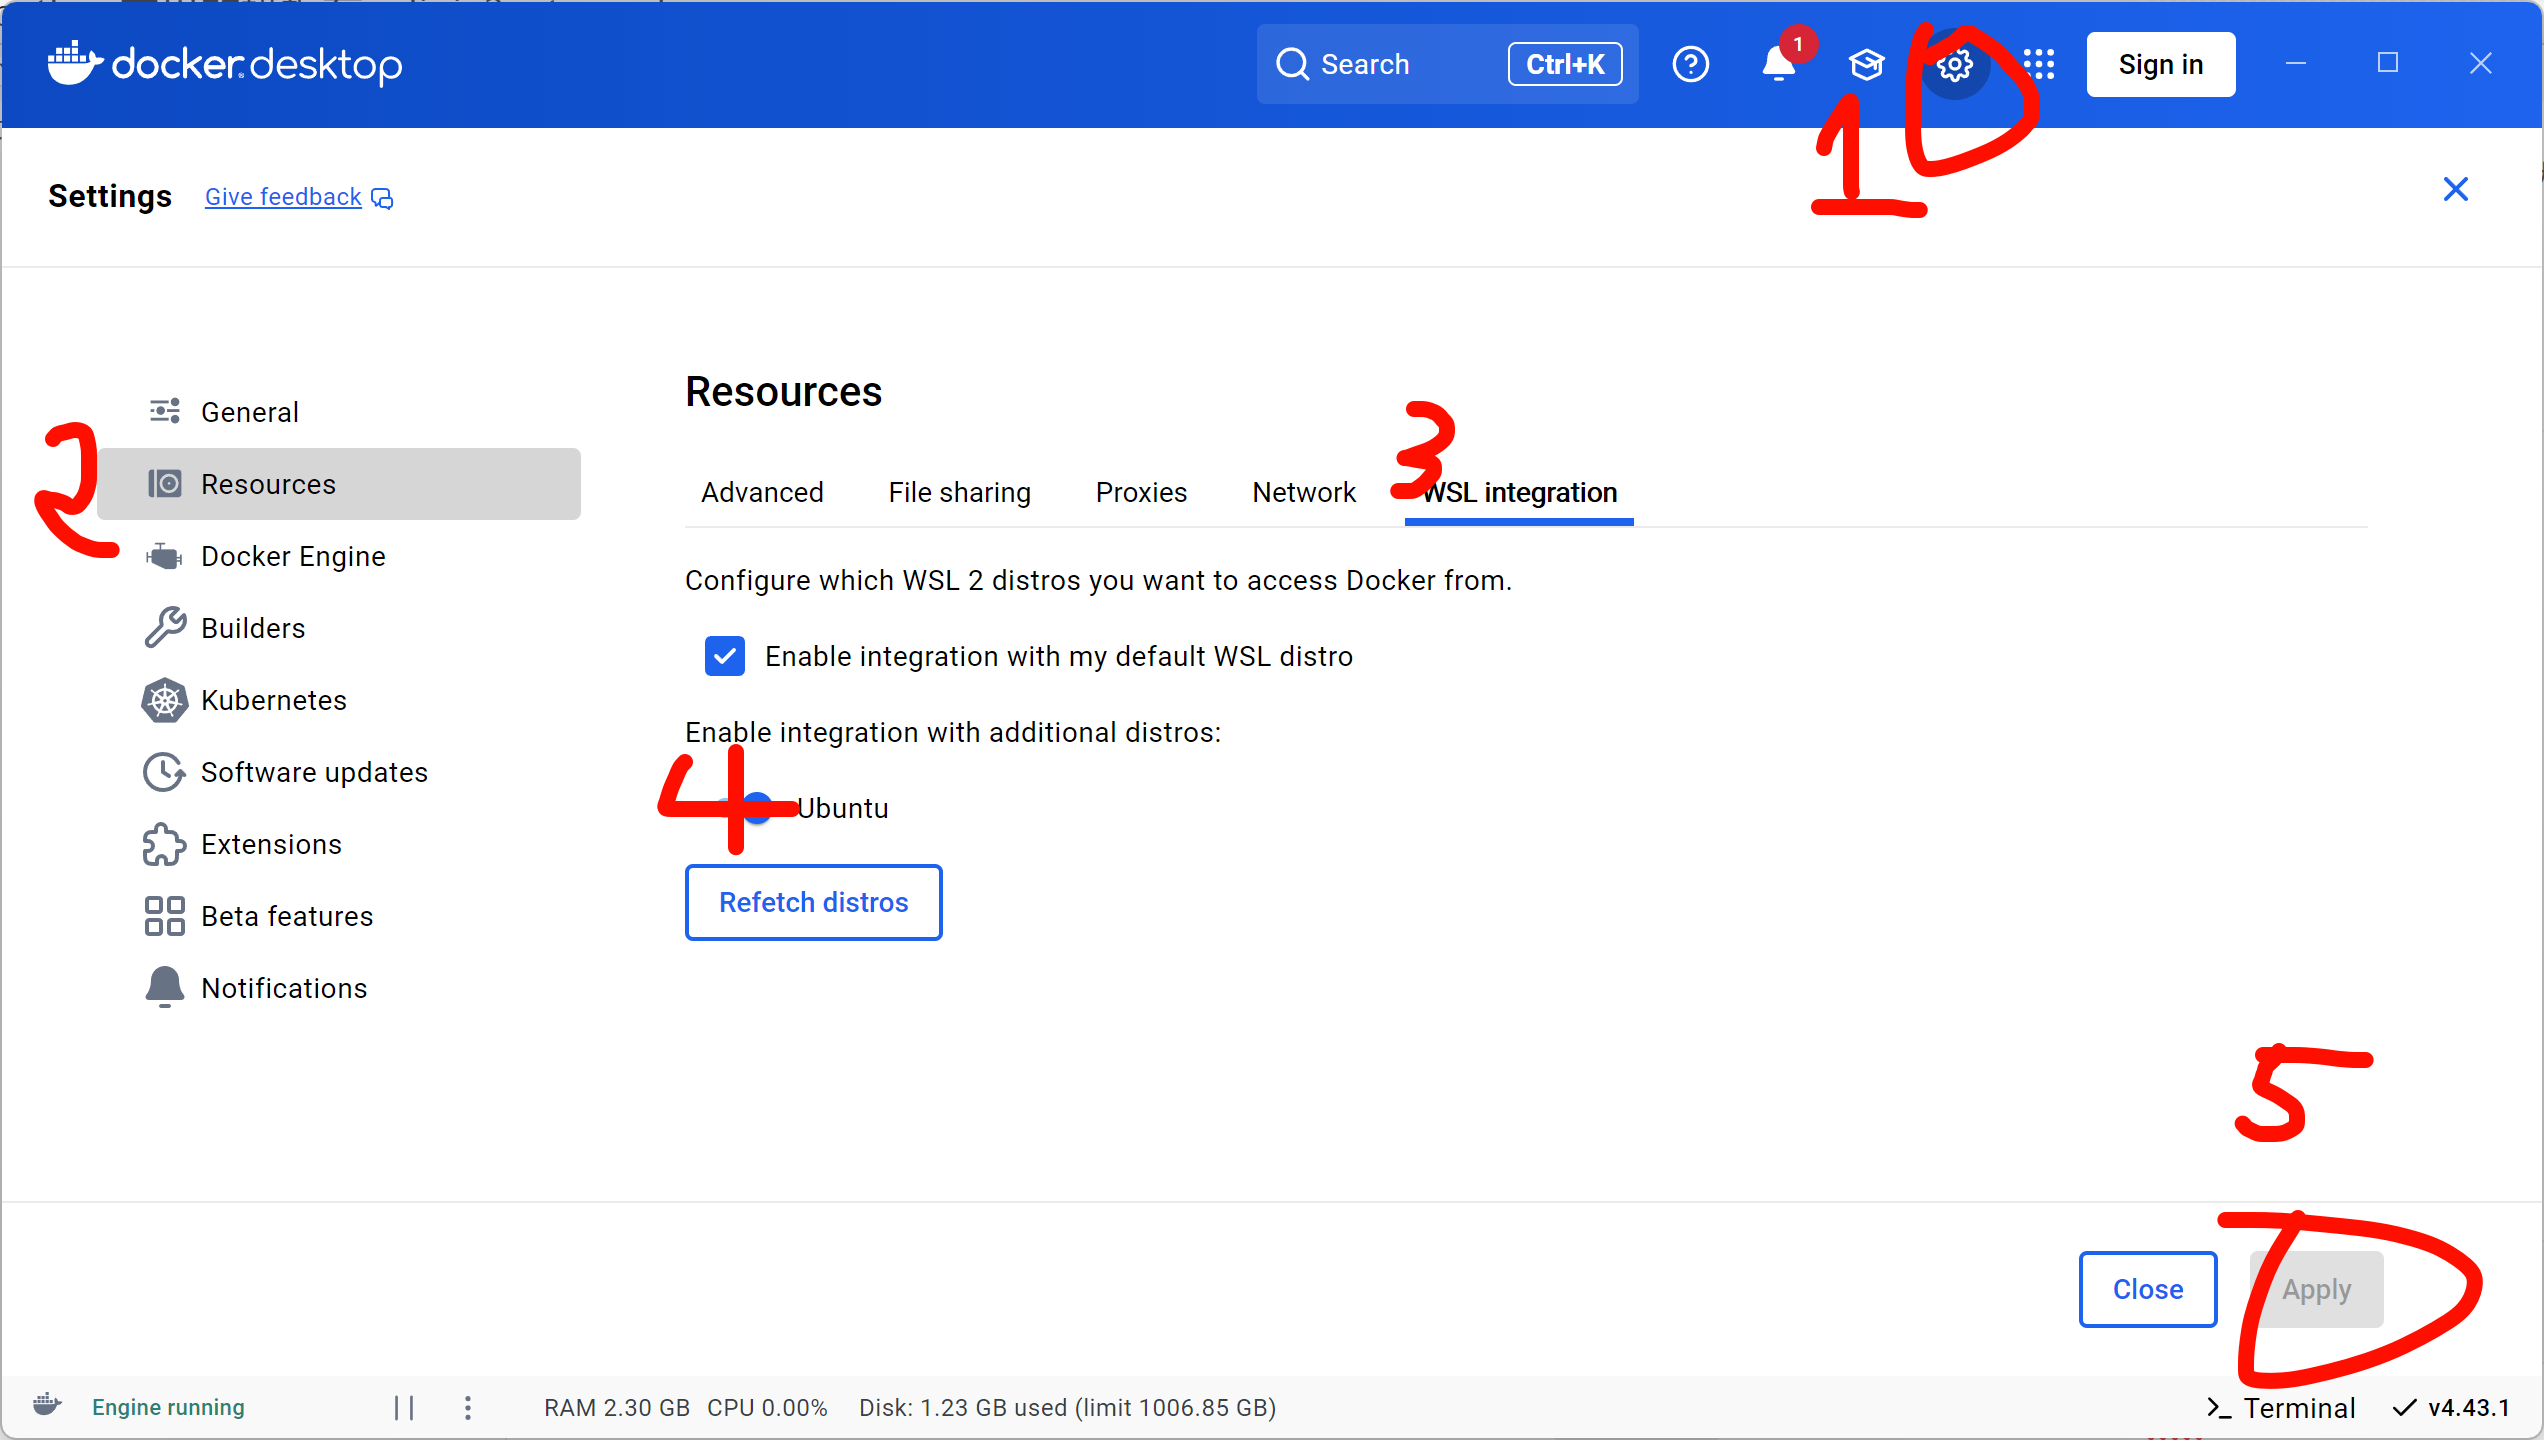The width and height of the screenshot is (2544, 1440).
Task: Open the apps grid icon
Action: [x=2039, y=65]
